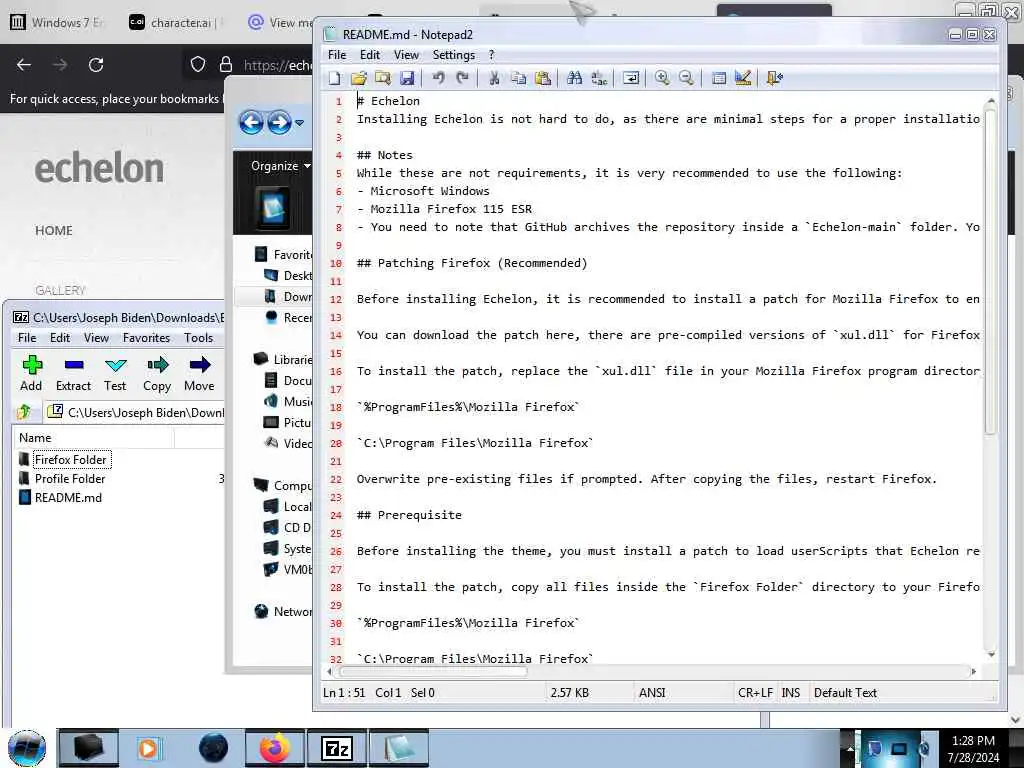This screenshot has width=1024, height=768.
Task: Click Save floppy icon in Notepad2 toolbar
Action: pyautogui.click(x=407, y=78)
